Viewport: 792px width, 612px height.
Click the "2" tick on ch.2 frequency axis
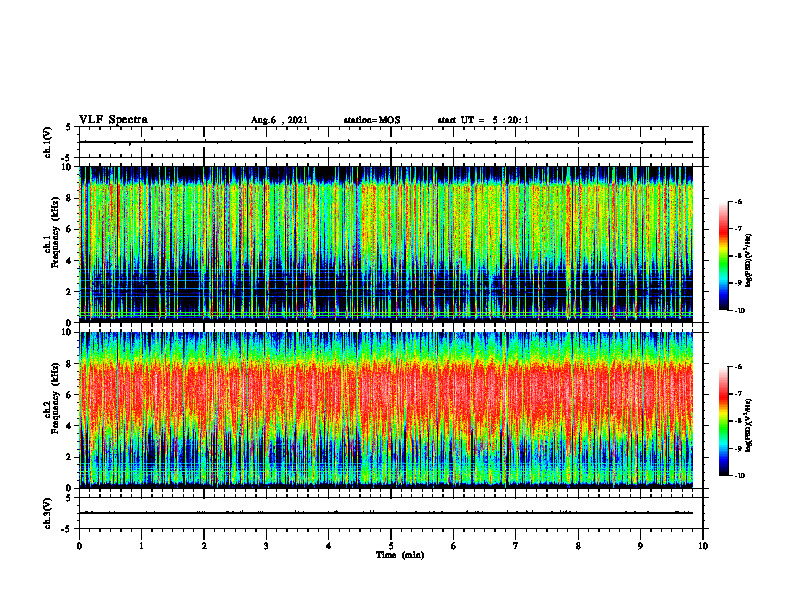pyautogui.click(x=70, y=457)
